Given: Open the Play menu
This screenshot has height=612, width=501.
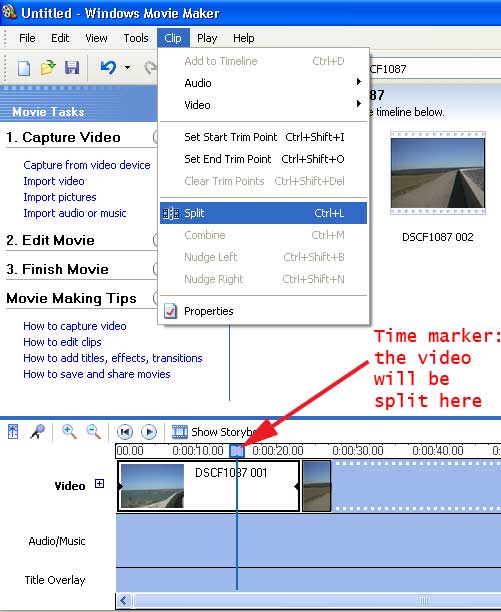Looking at the screenshot, I should point(207,38).
